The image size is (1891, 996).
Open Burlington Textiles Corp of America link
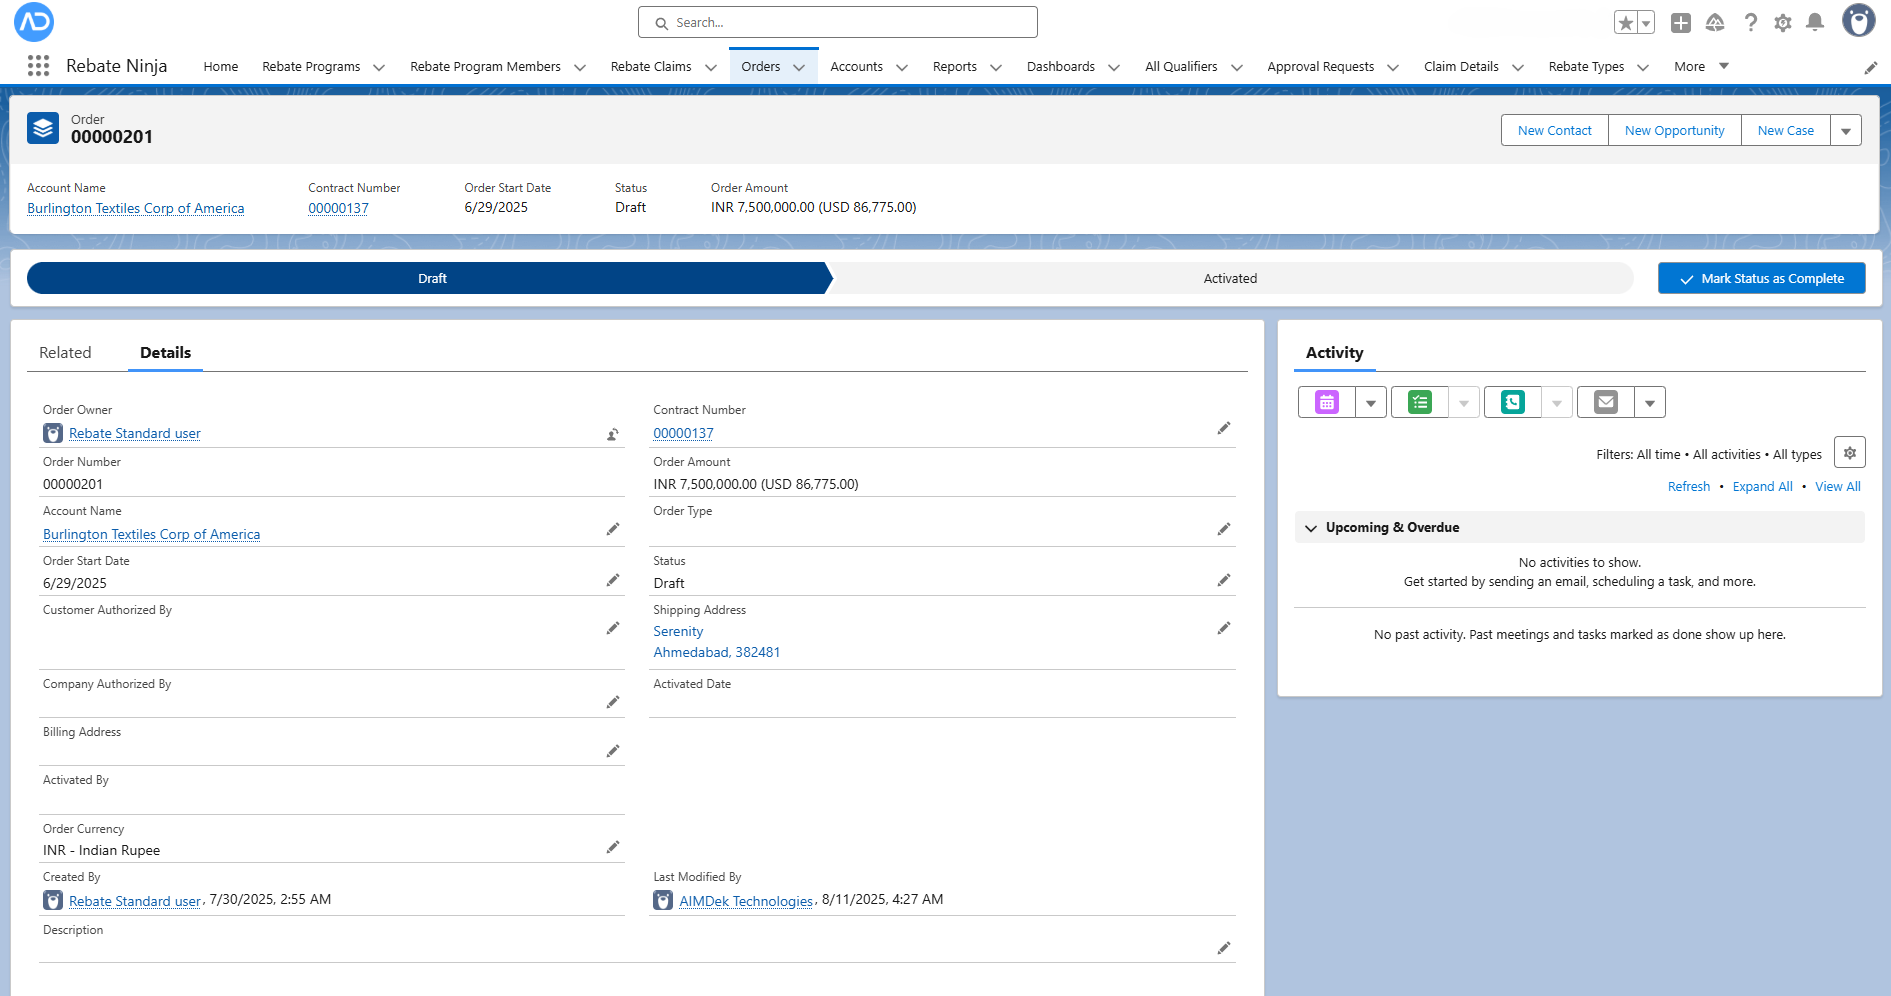(135, 209)
